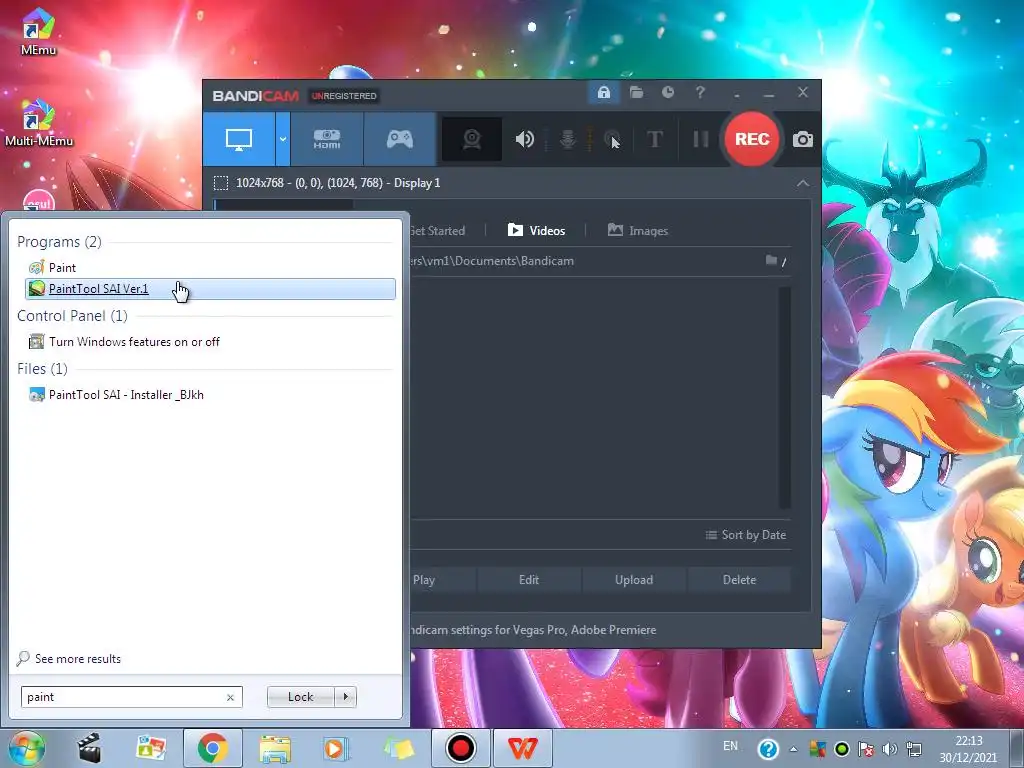Toggle microphone recording icon
Image resolution: width=1024 pixels, height=768 pixels.
pos(568,139)
